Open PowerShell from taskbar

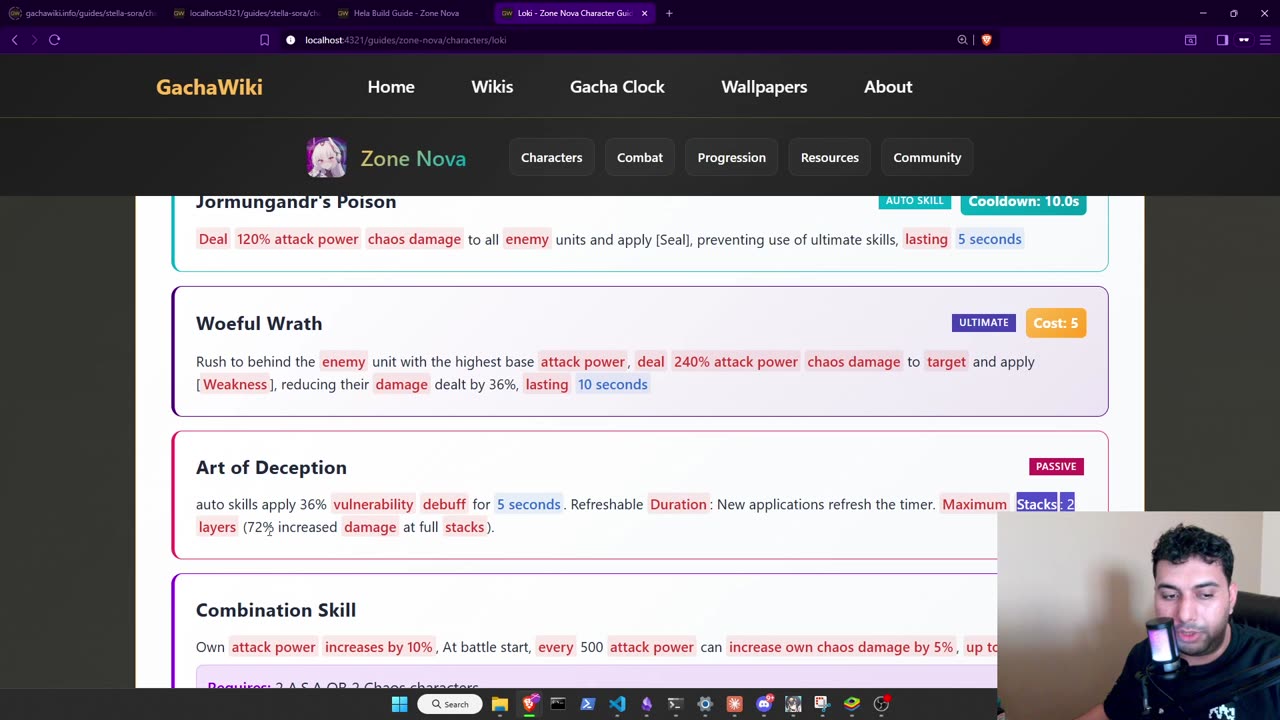click(588, 704)
